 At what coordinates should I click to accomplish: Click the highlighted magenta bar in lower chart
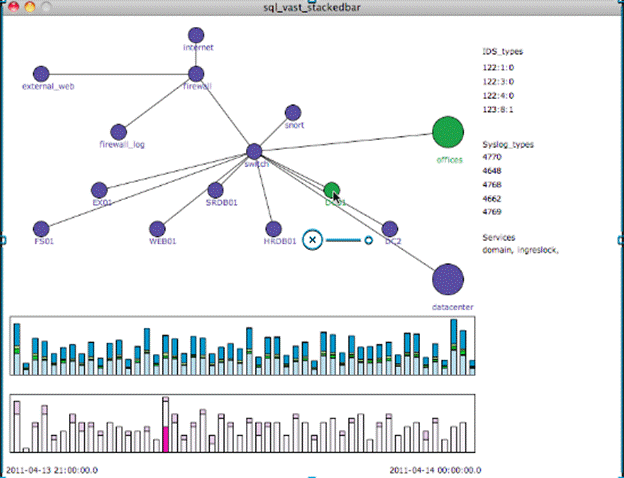click(165, 438)
